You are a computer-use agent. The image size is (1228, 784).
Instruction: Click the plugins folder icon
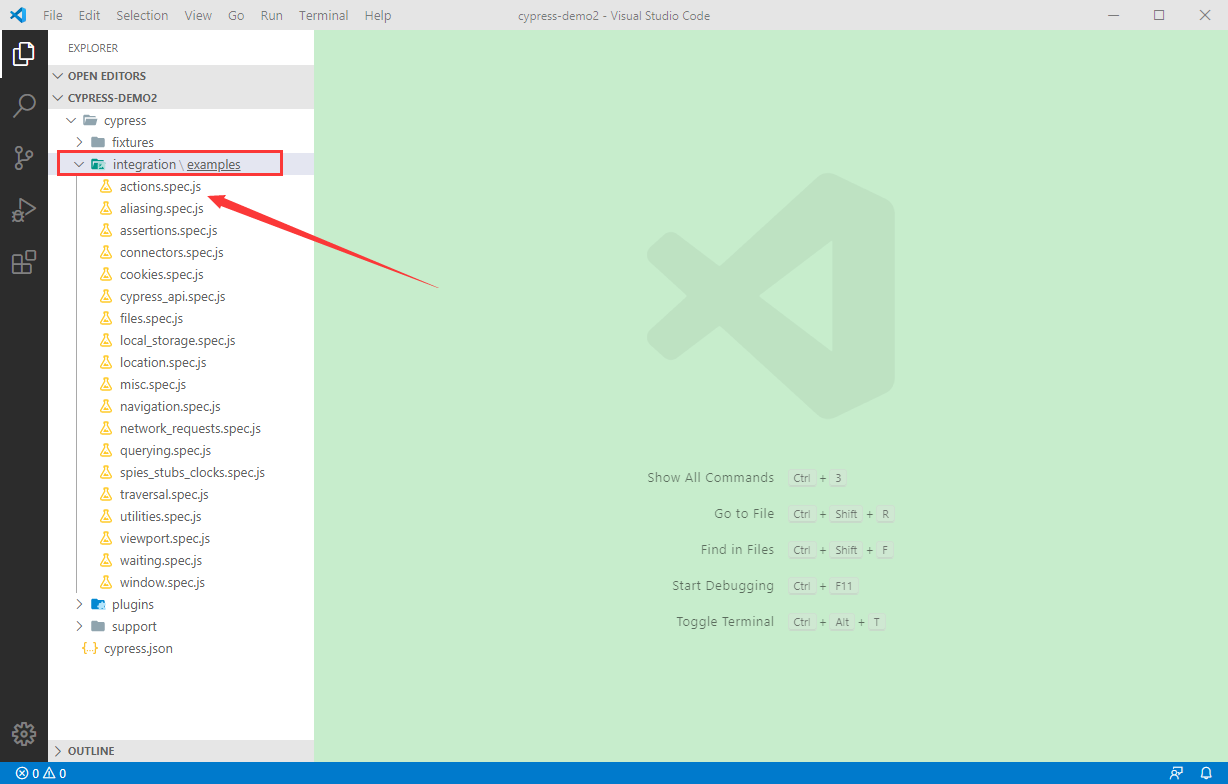tap(98, 605)
